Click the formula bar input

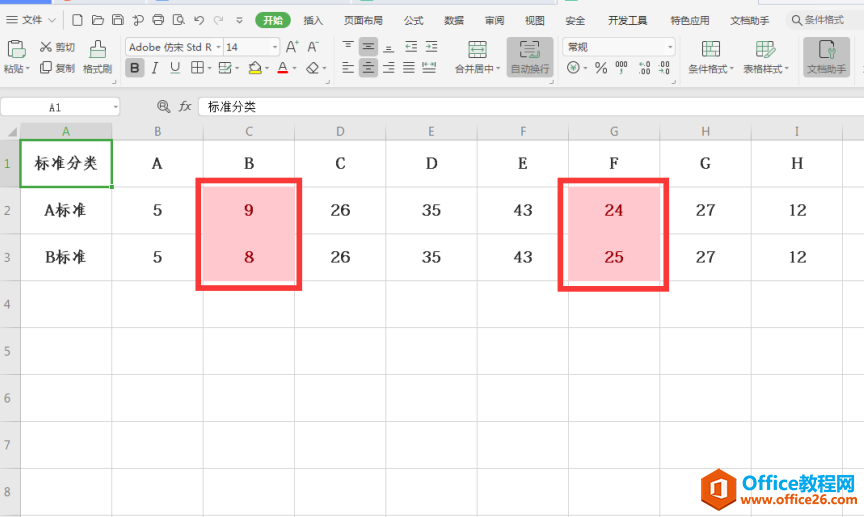pyautogui.click(x=531, y=106)
